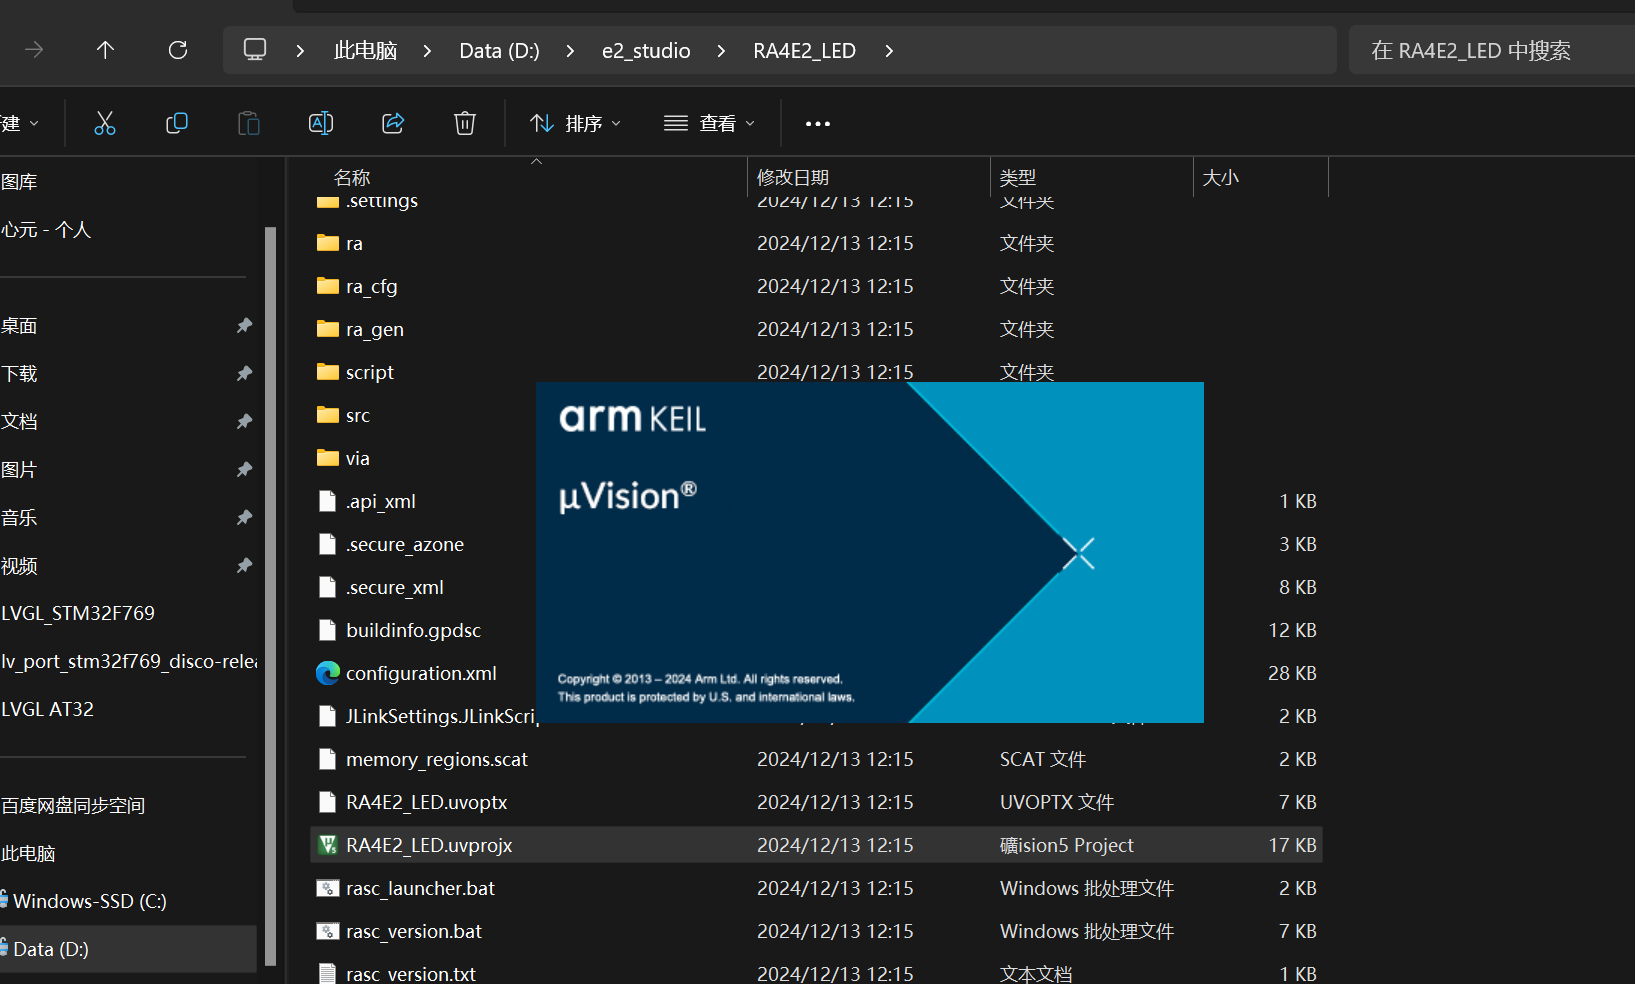Select Data (D:) drive in sidebar
This screenshot has width=1635, height=984.
(128, 949)
